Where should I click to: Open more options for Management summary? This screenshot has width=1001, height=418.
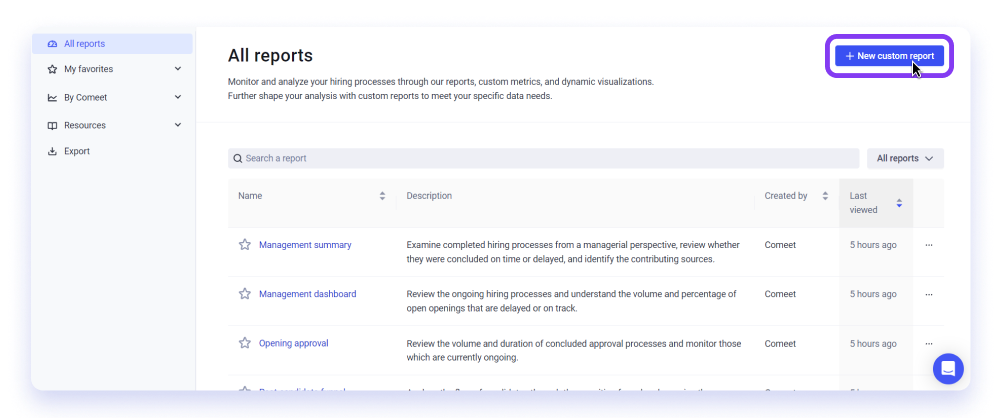(x=929, y=245)
